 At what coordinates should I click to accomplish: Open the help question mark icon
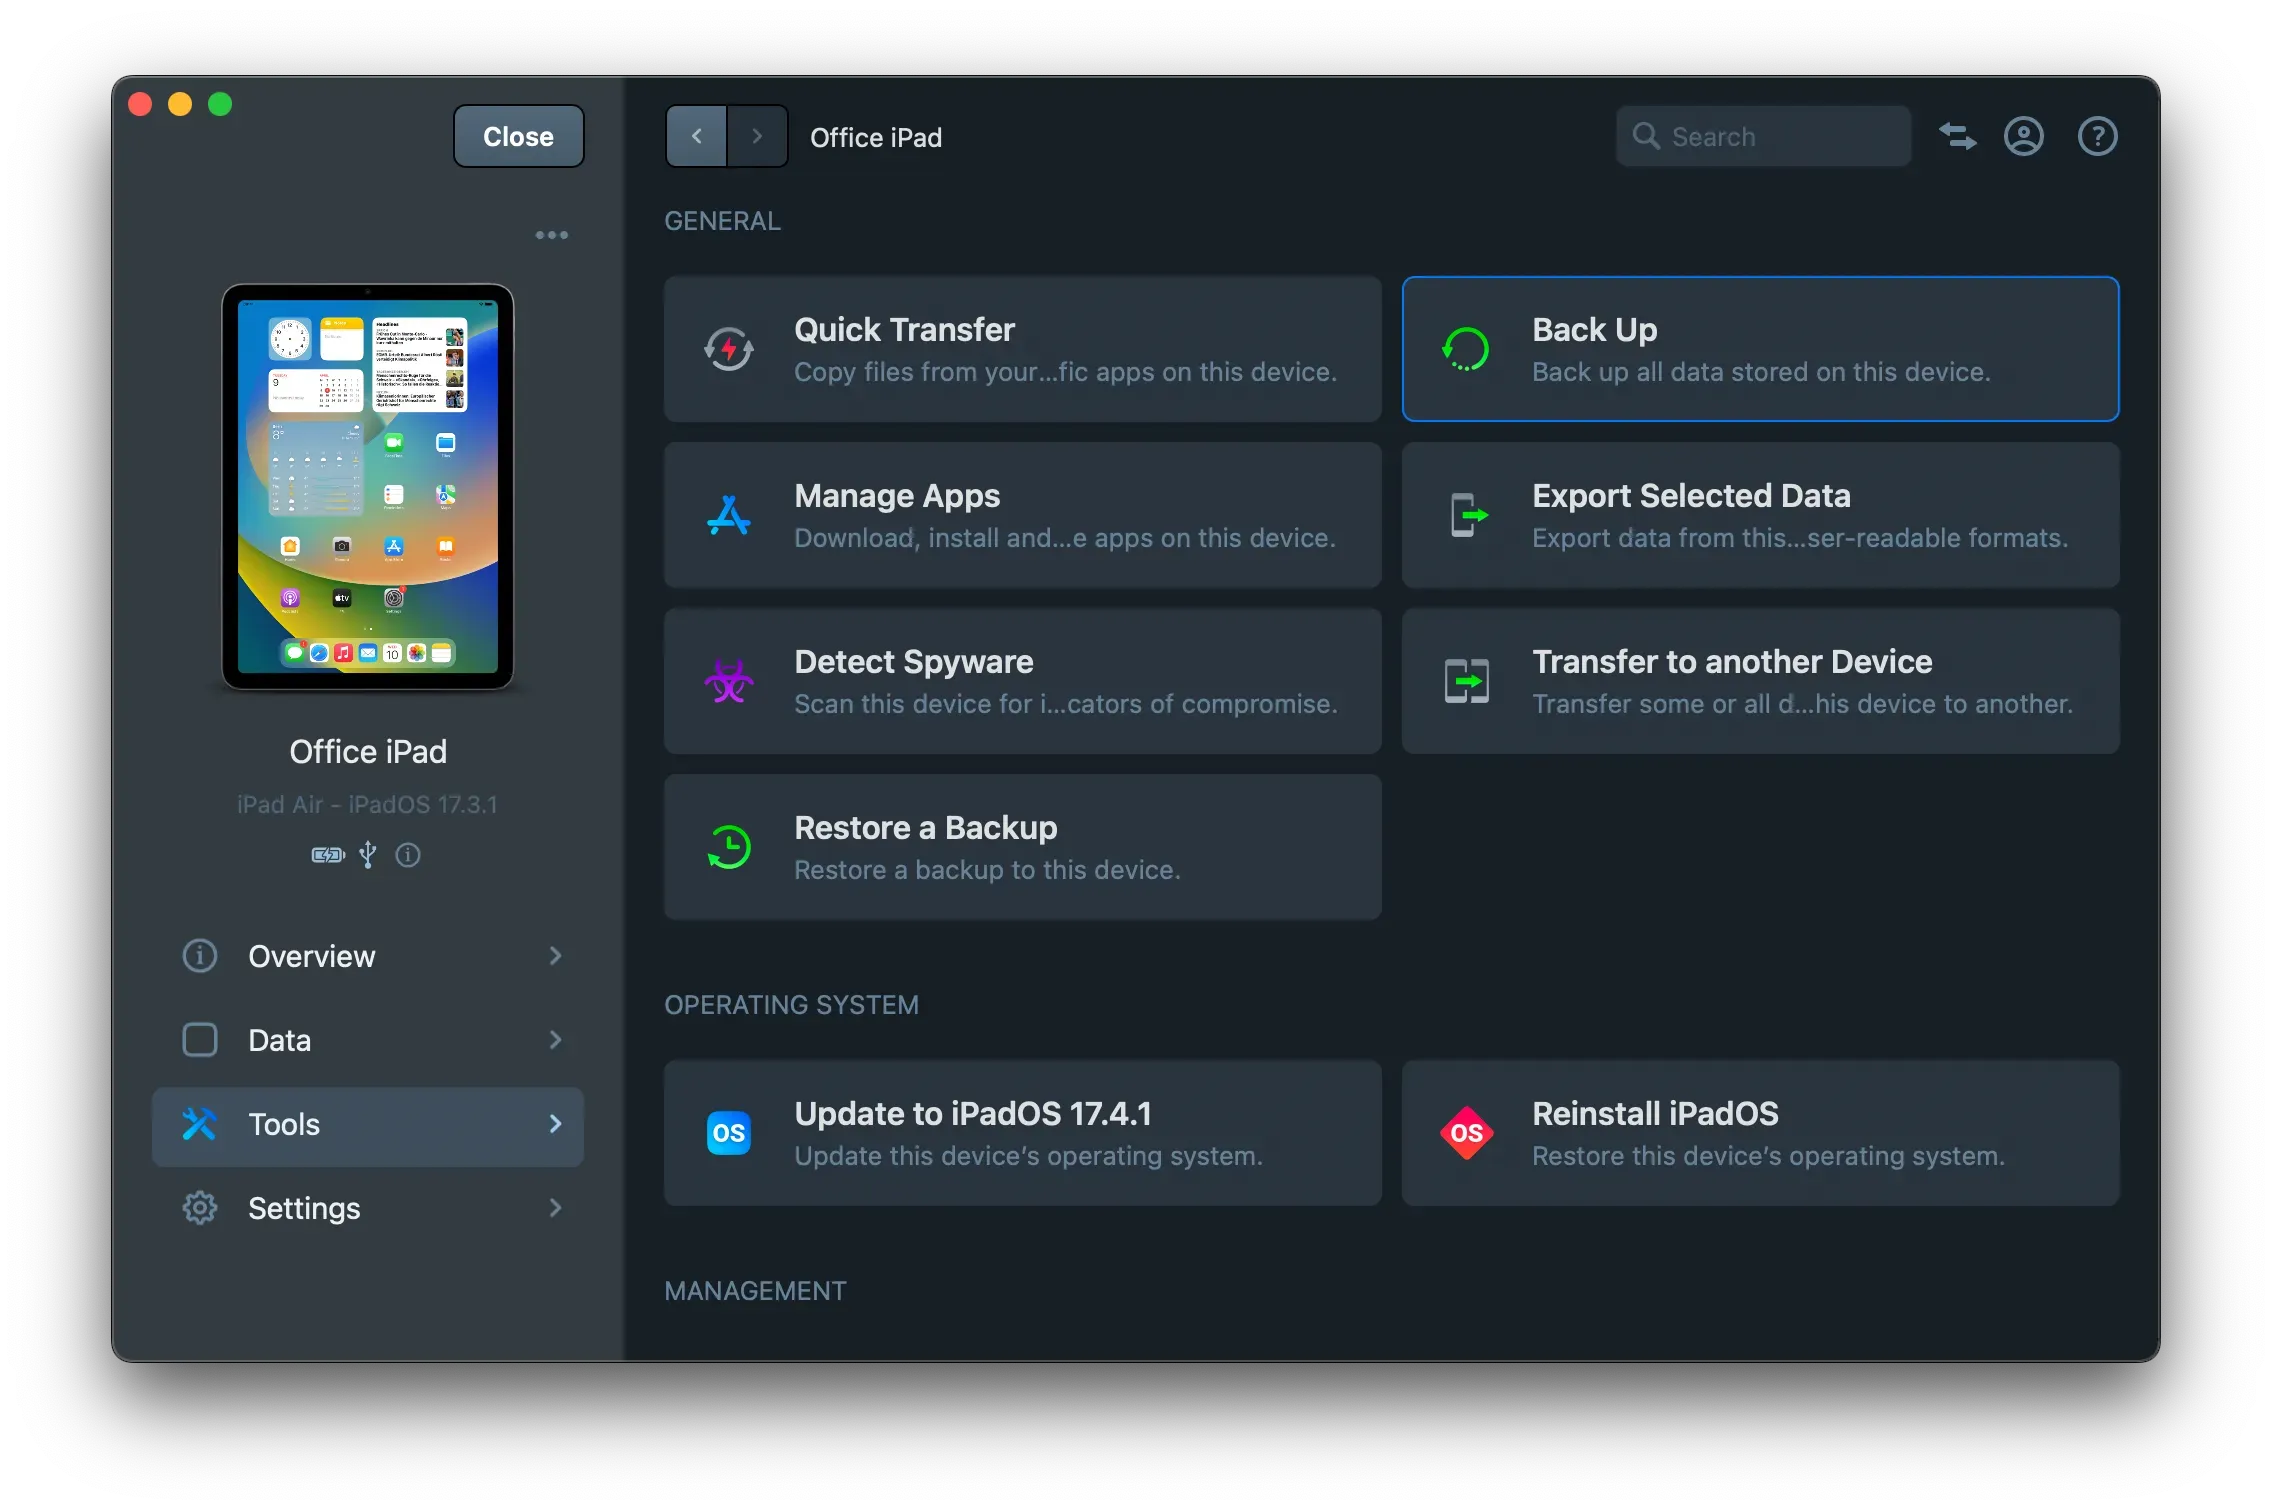point(2097,136)
